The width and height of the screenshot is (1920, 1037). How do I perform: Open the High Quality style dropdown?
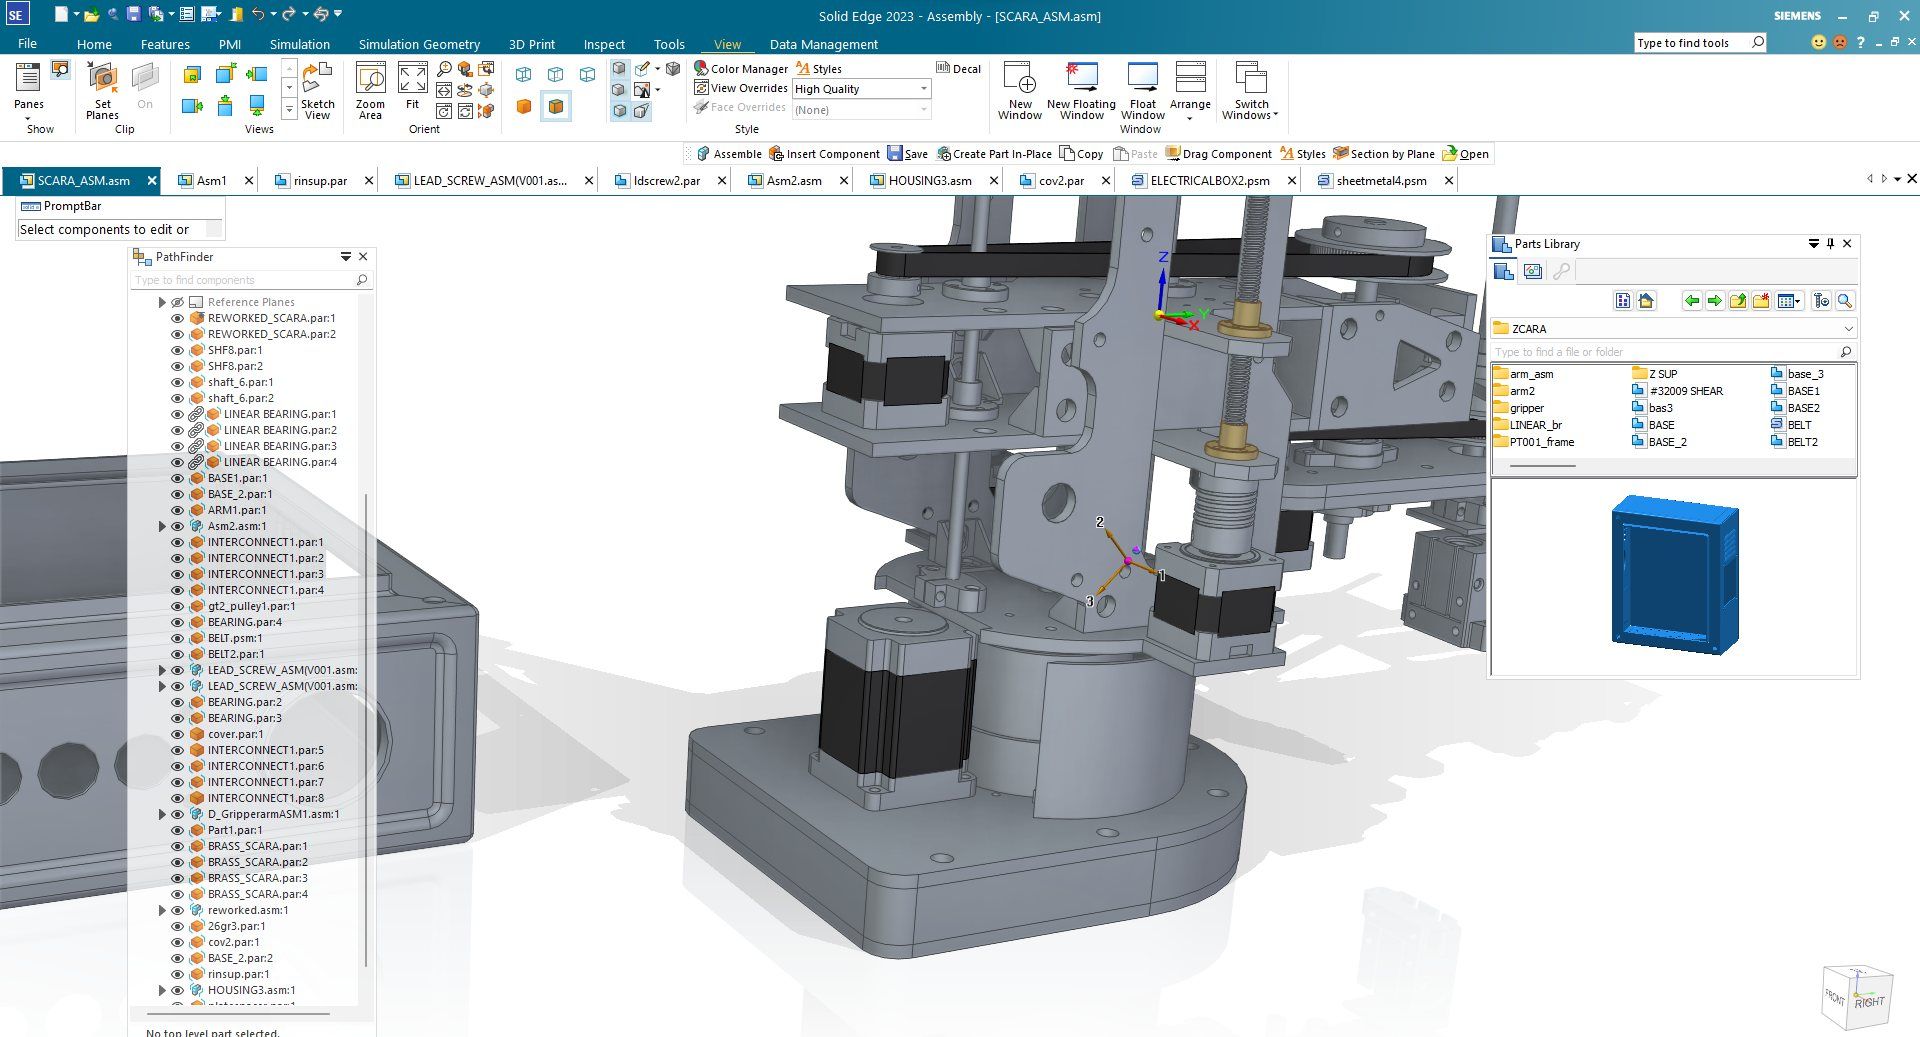[923, 89]
